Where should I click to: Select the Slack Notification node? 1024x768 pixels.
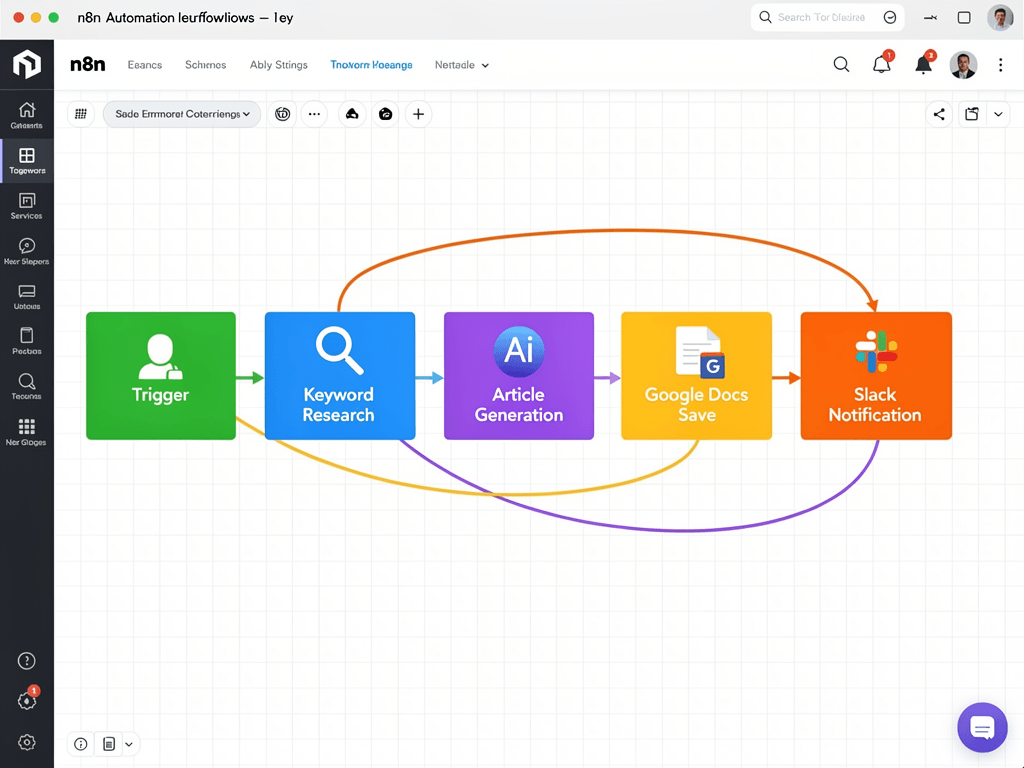875,375
